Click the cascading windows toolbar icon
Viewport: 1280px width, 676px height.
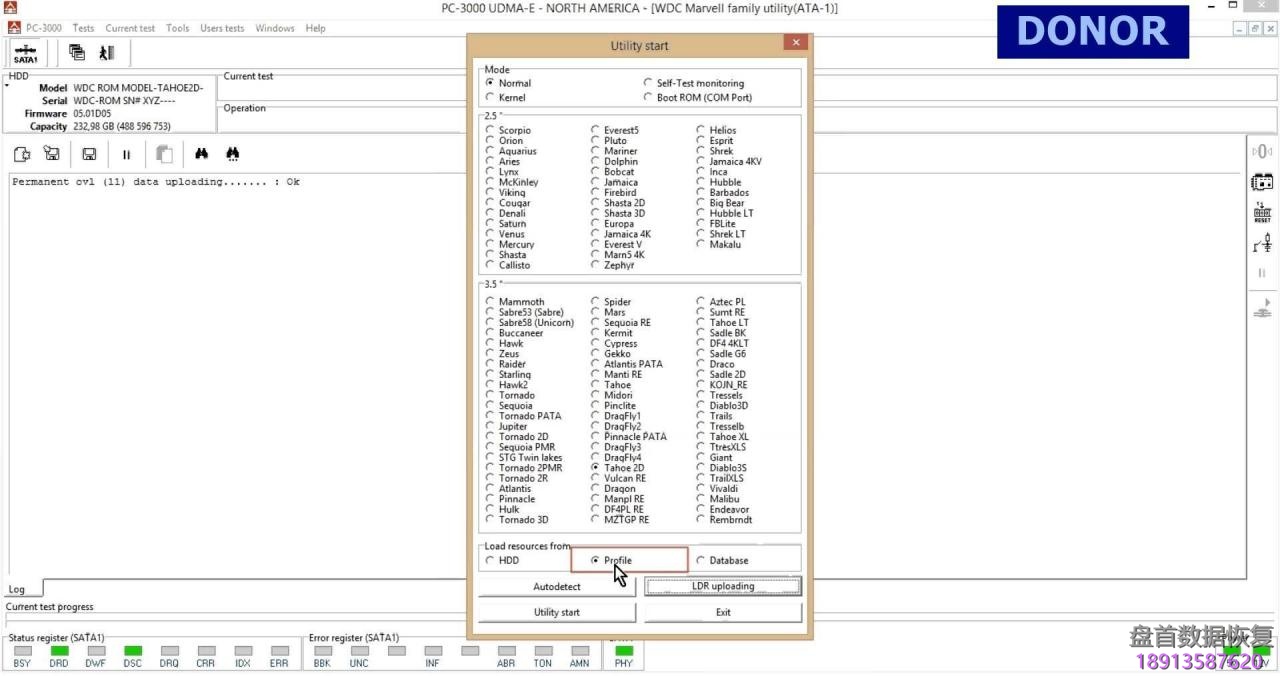(x=77, y=53)
